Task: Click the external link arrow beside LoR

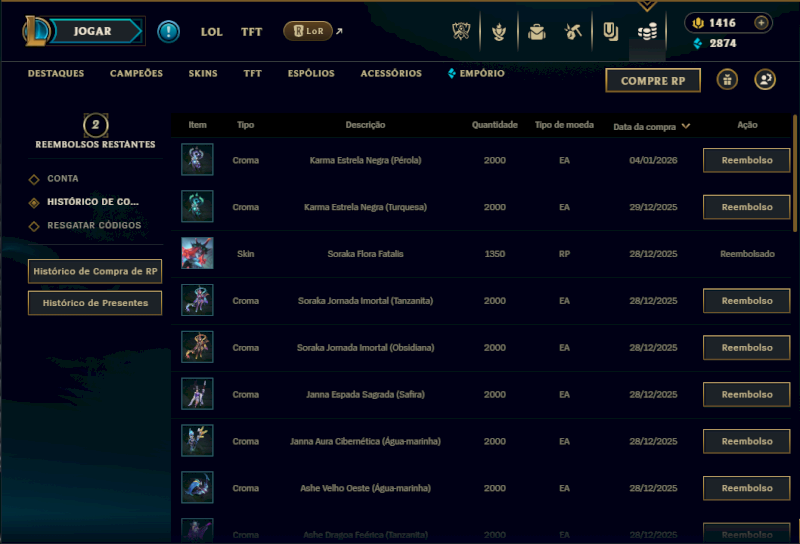Action: [339, 31]
